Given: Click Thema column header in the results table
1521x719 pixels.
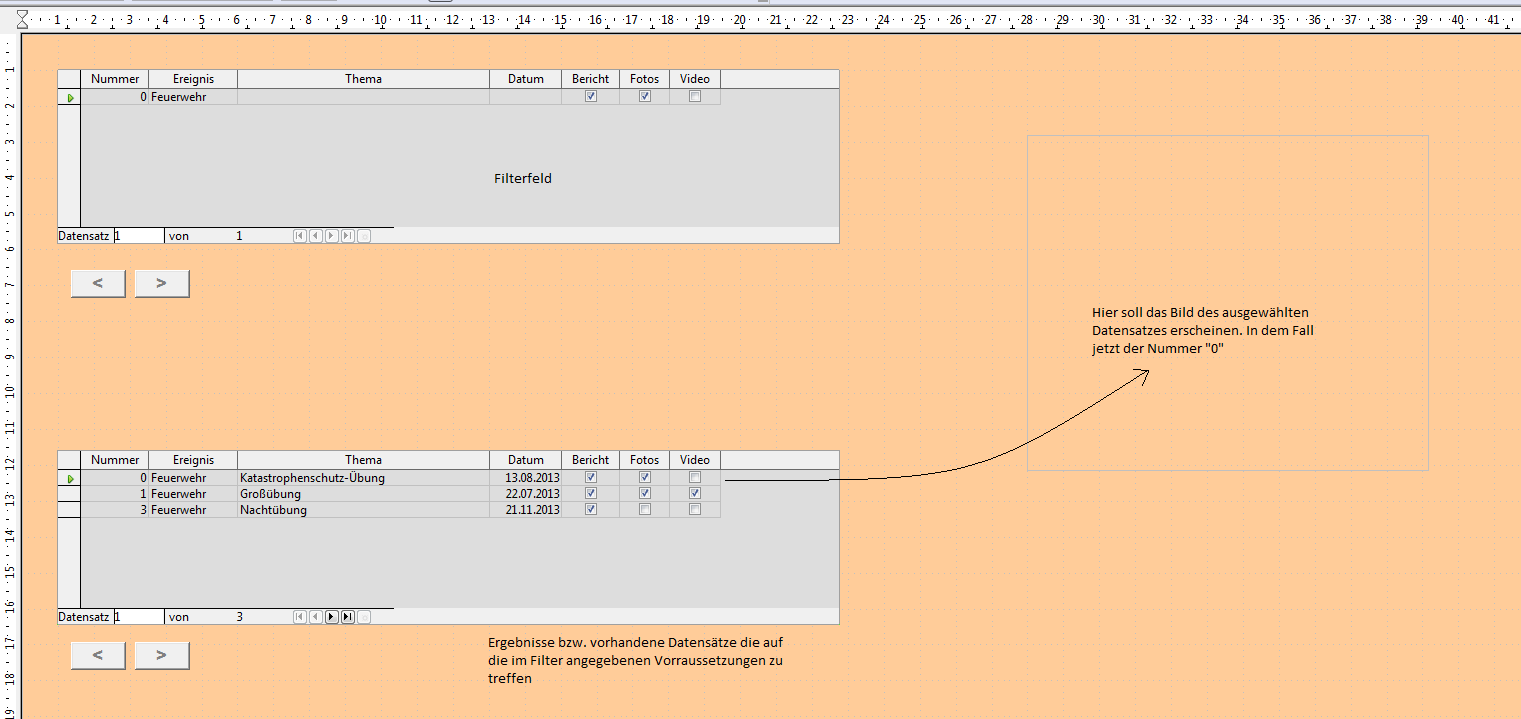Looking at the screenshot, I should pos(364,460).
